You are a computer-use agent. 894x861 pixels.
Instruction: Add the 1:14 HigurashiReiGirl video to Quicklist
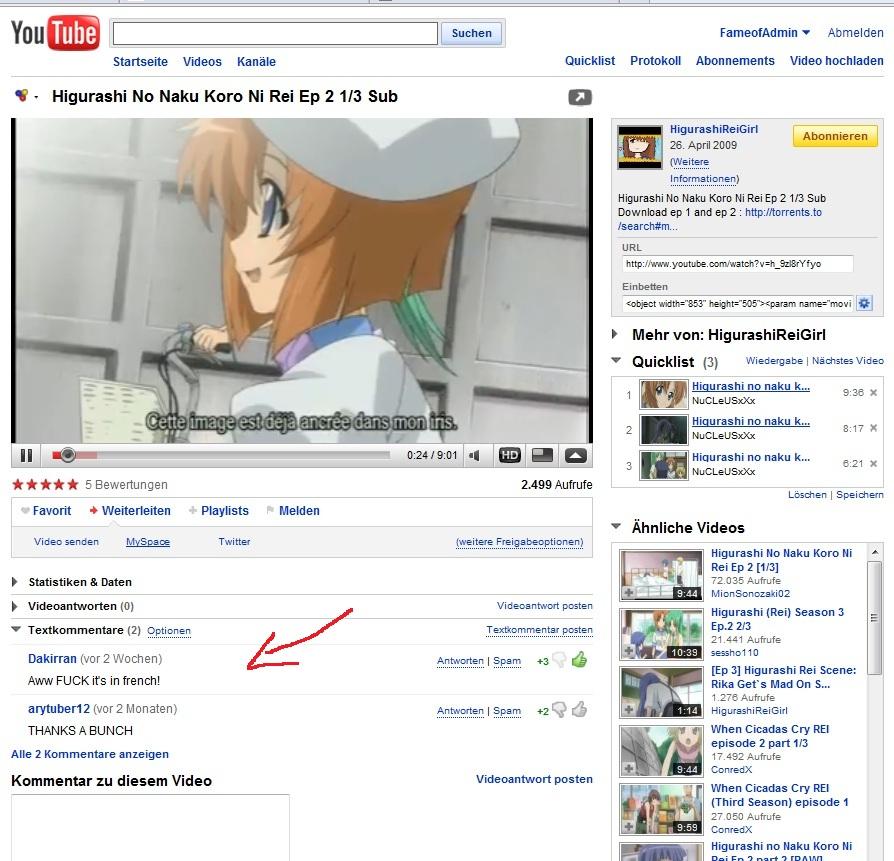629,710
